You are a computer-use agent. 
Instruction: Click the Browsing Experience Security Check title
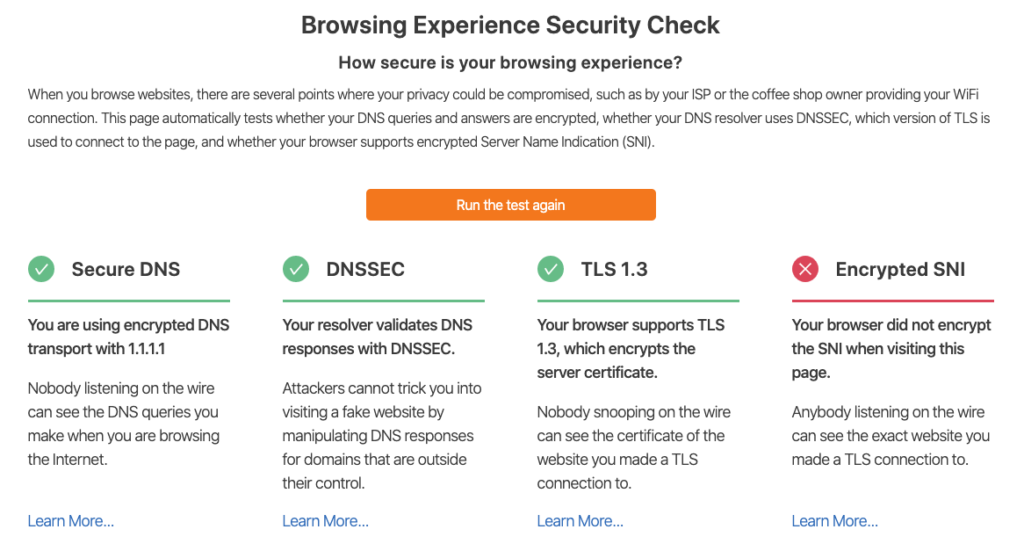[x=510, y=25]
